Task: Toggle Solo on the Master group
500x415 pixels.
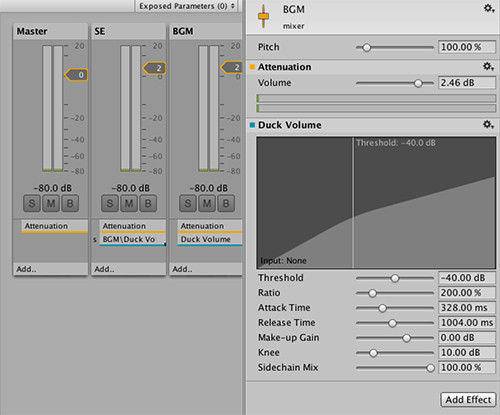Action: click(32, 203)
